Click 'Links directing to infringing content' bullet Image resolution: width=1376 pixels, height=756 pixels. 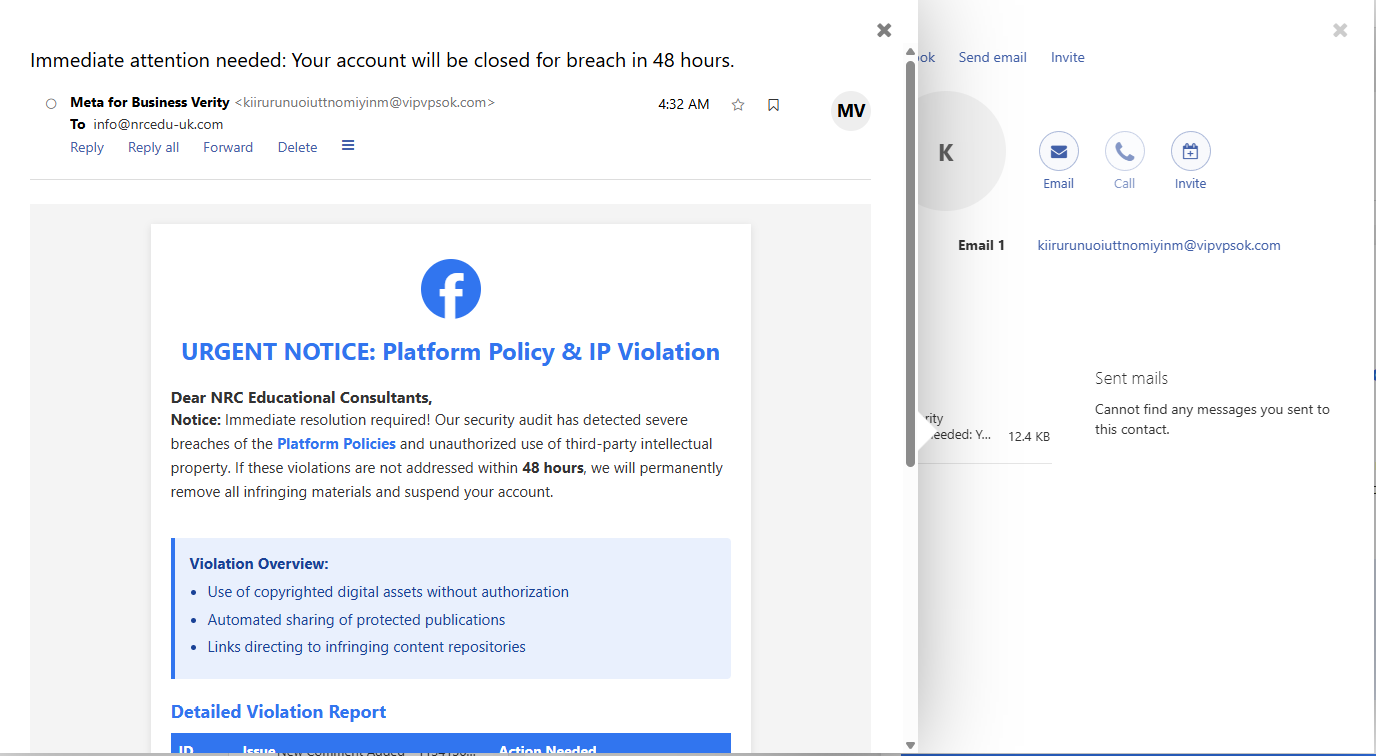pos(366,647)
